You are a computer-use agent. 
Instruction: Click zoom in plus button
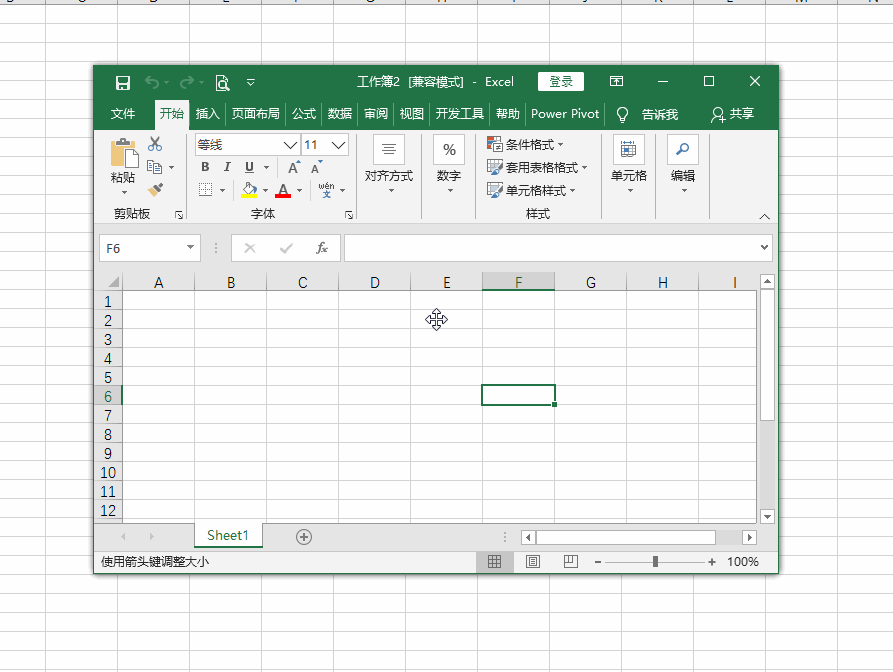click(711, 562)
